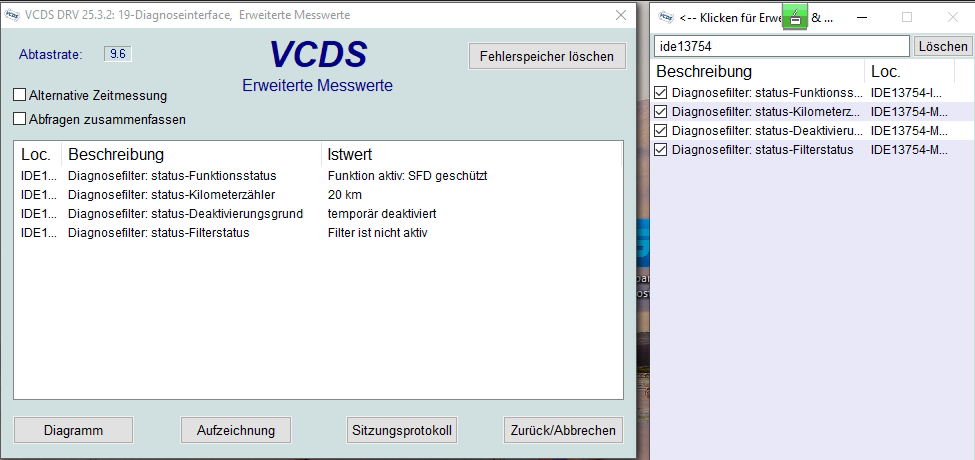975x460 pixels.
Task: Select the status-Funktionsstatus measurement row
Action: pos(317,176)
